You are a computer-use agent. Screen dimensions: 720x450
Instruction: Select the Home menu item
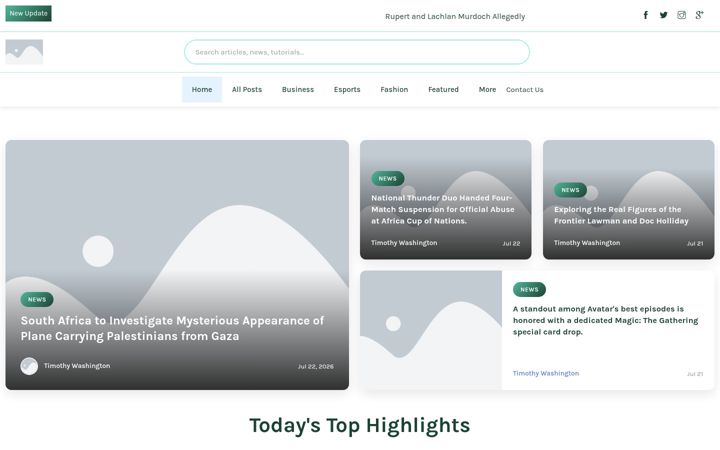point(202,90)
